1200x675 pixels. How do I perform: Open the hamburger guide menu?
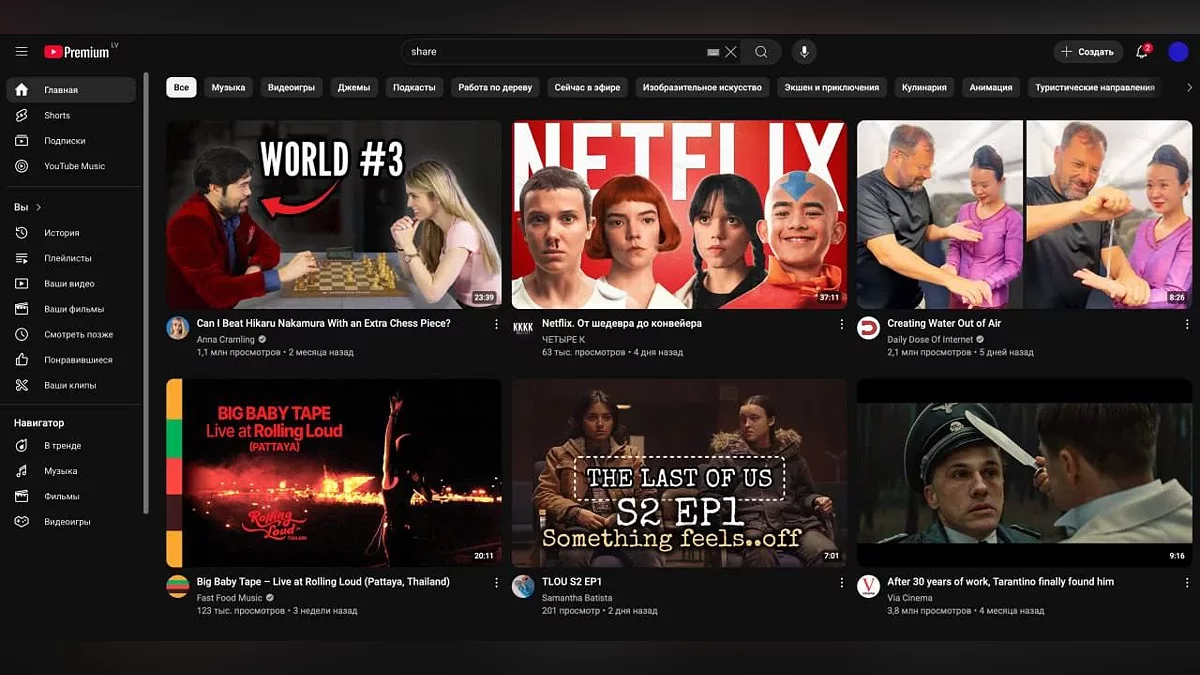[x=21, y=52]
